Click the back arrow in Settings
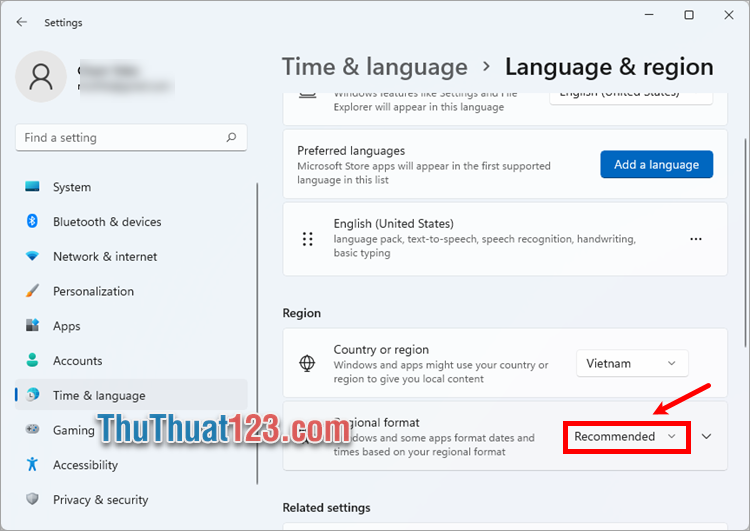Viewport: 750px width, 531px height. point(22,22)
